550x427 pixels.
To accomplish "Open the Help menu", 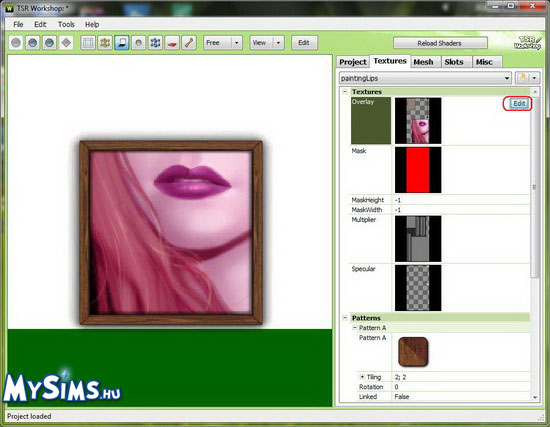I will pos(92,24).
